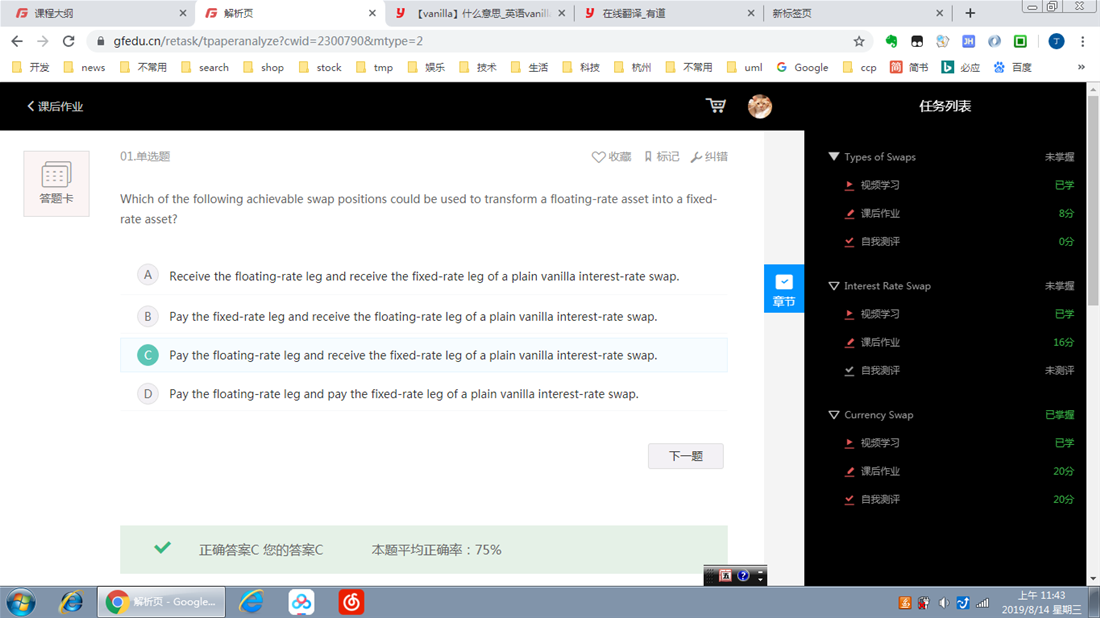Go back via 课后作业 arrow
1100x618 pixels.
point(55,107)
